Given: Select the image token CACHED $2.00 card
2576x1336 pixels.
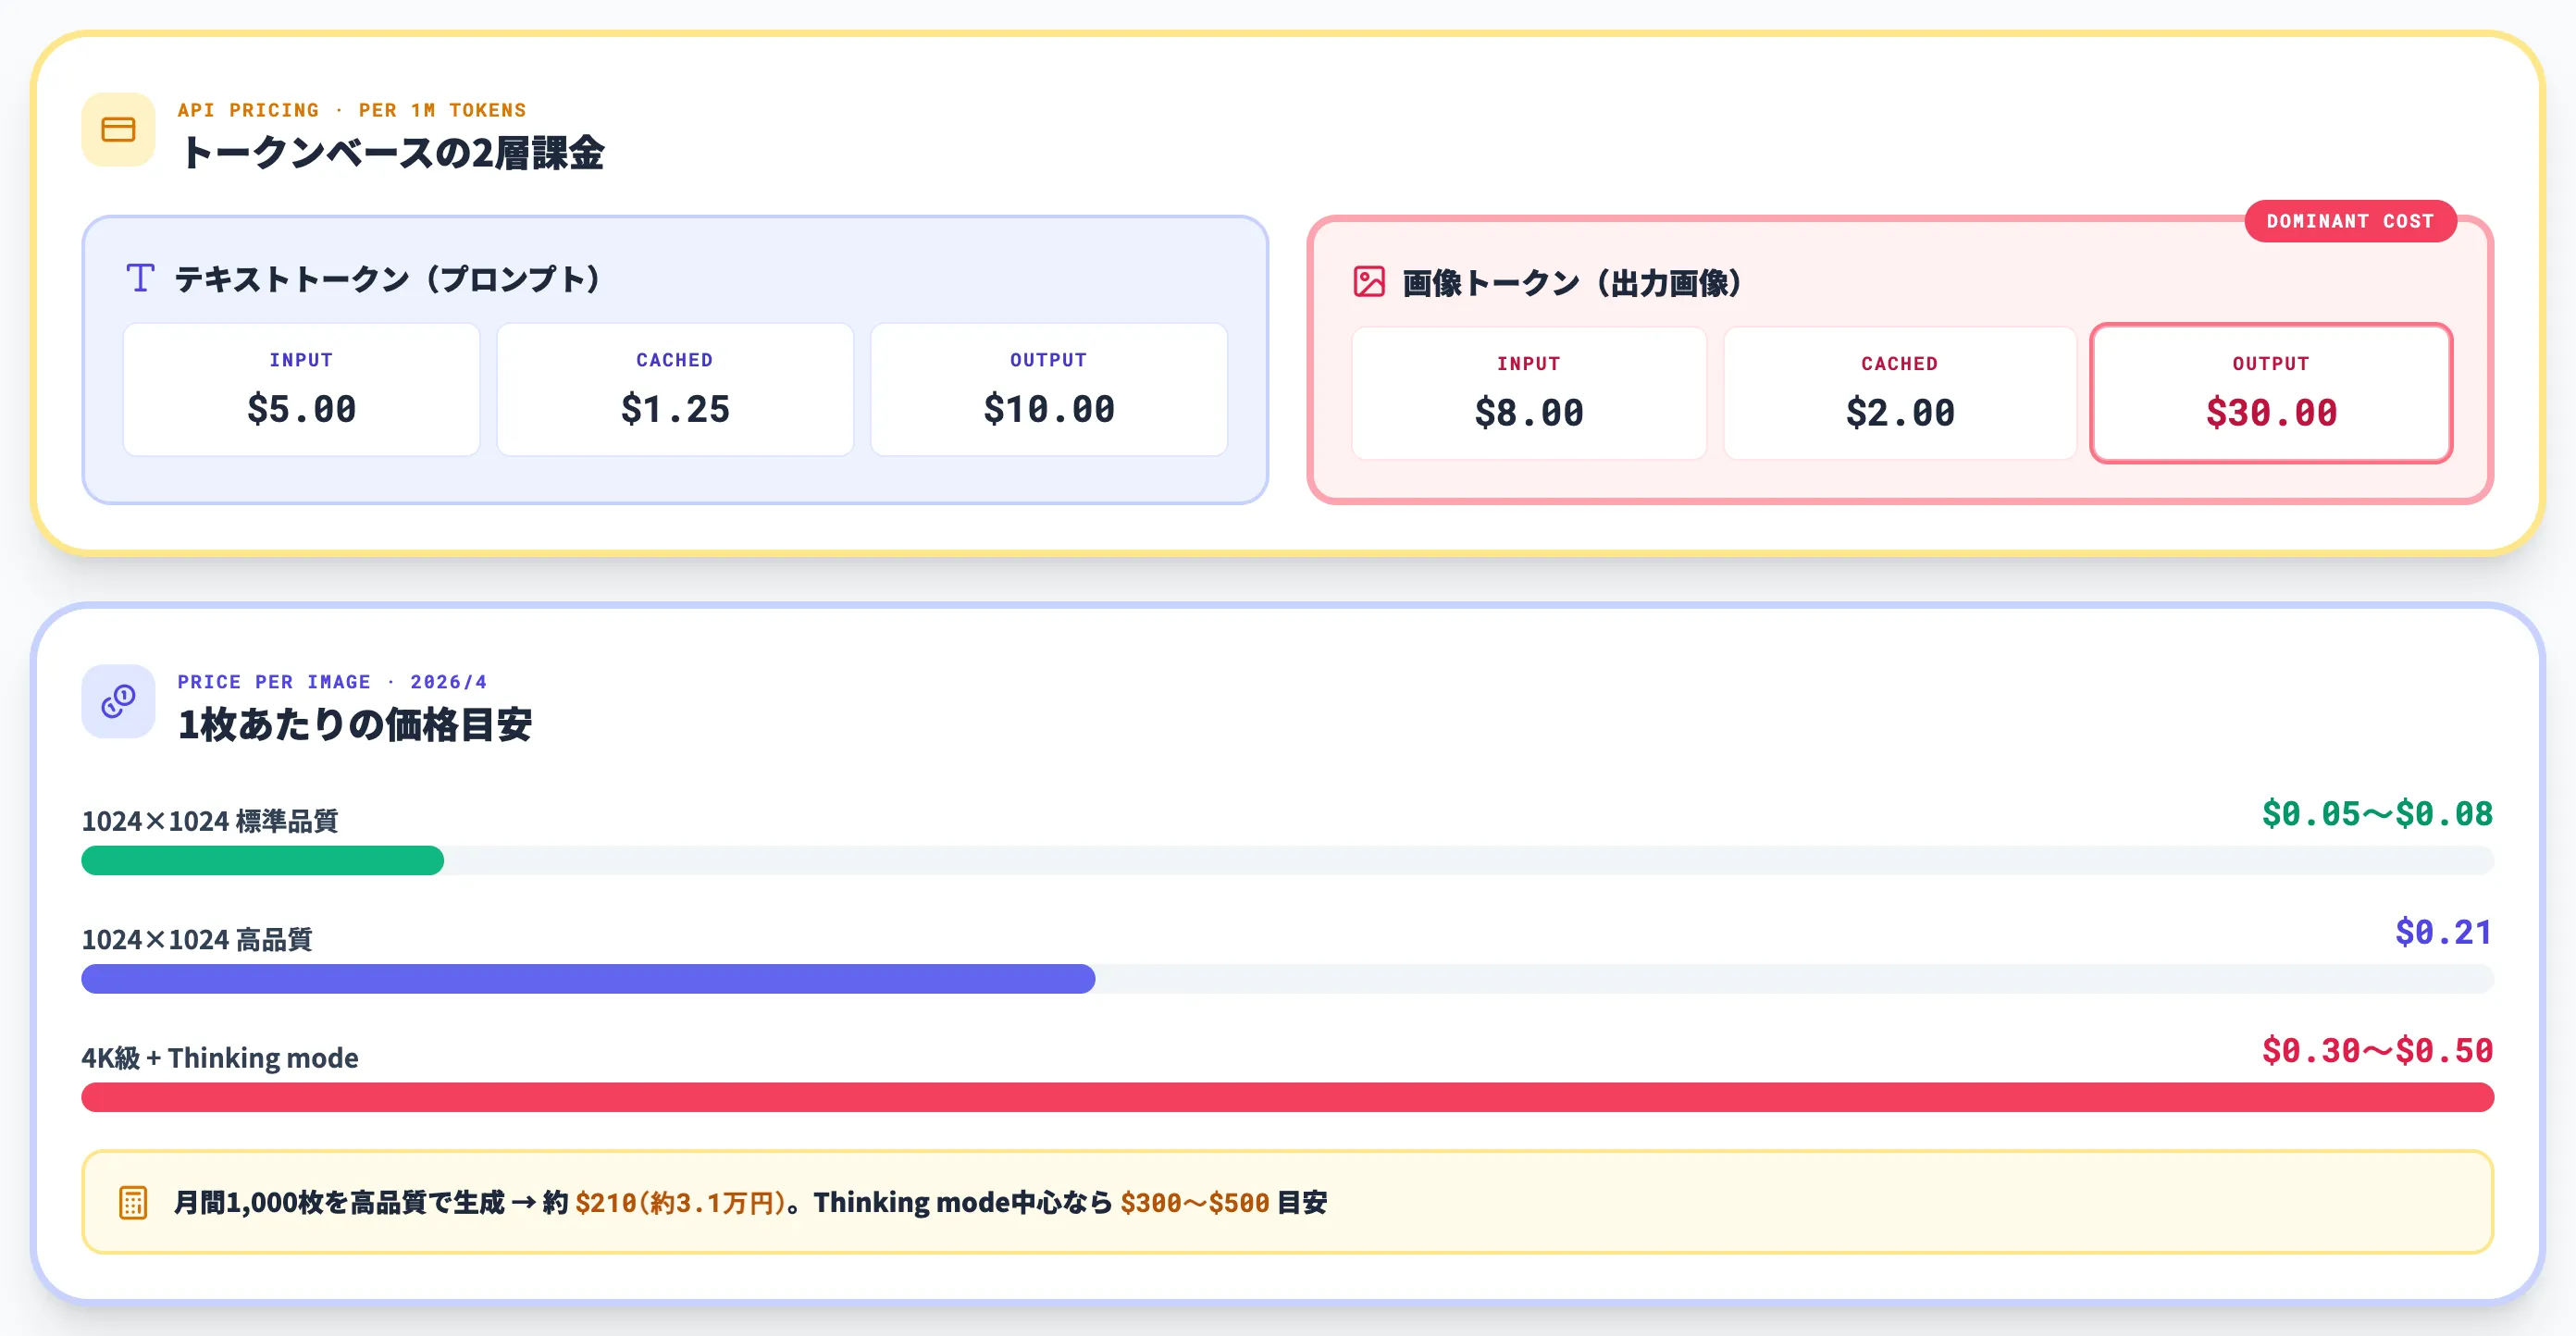Looking at the screenshot, I should pos(1899,393).
